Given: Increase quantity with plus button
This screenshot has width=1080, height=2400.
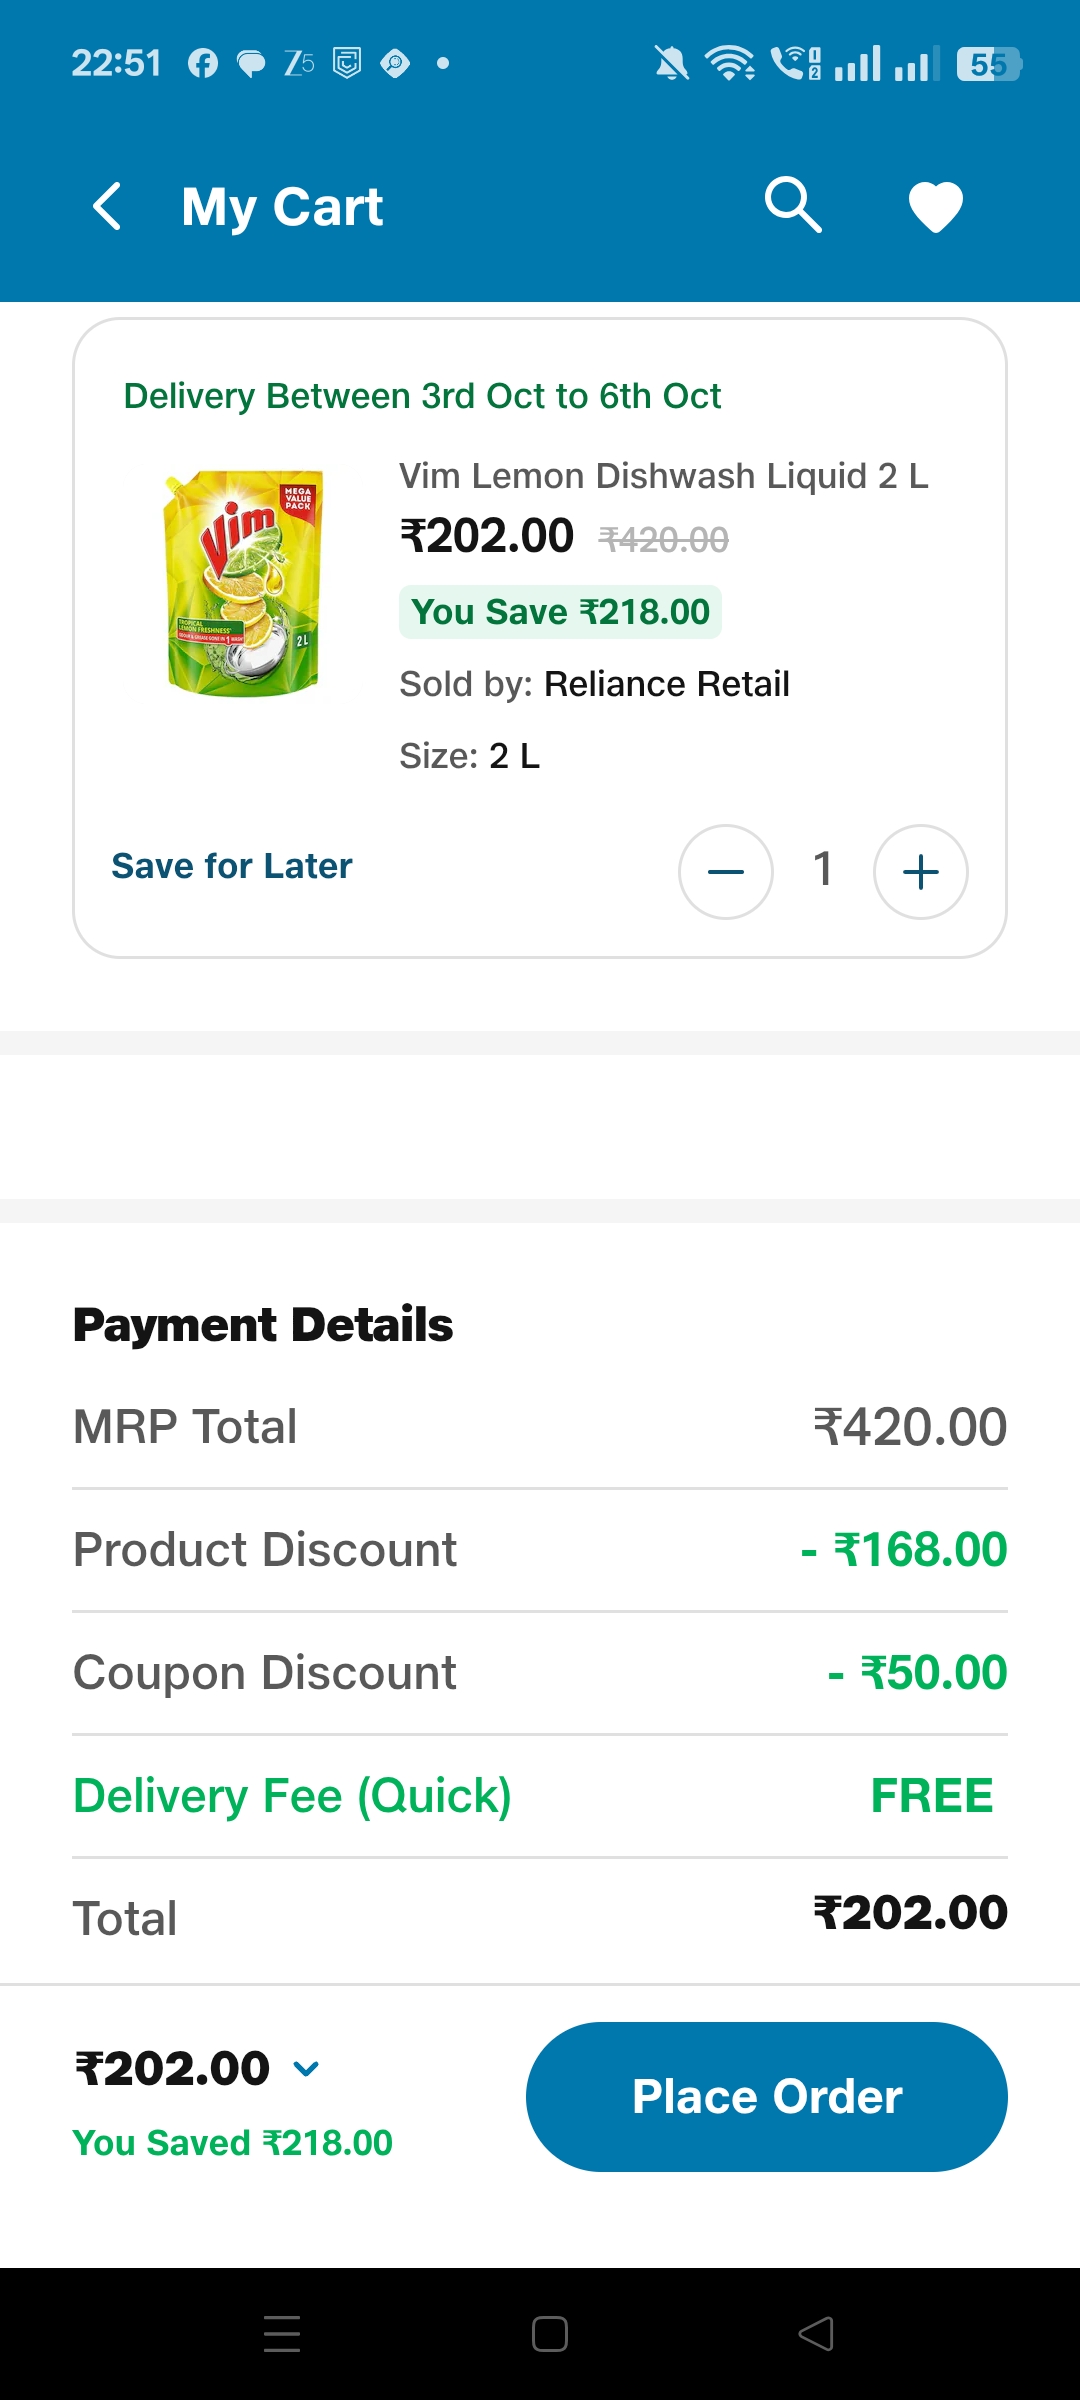Looking at the screenshot, I should (920, 872).
